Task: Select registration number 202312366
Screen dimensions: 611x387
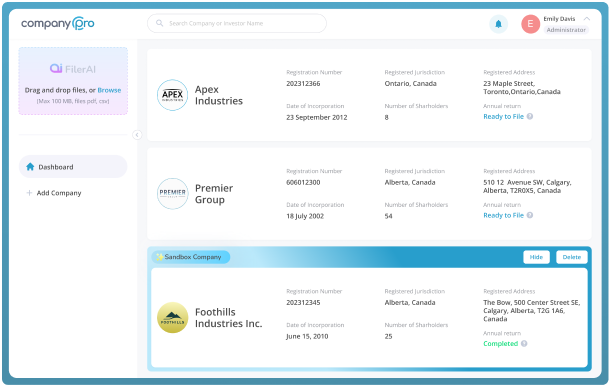Action: (303, 83)
